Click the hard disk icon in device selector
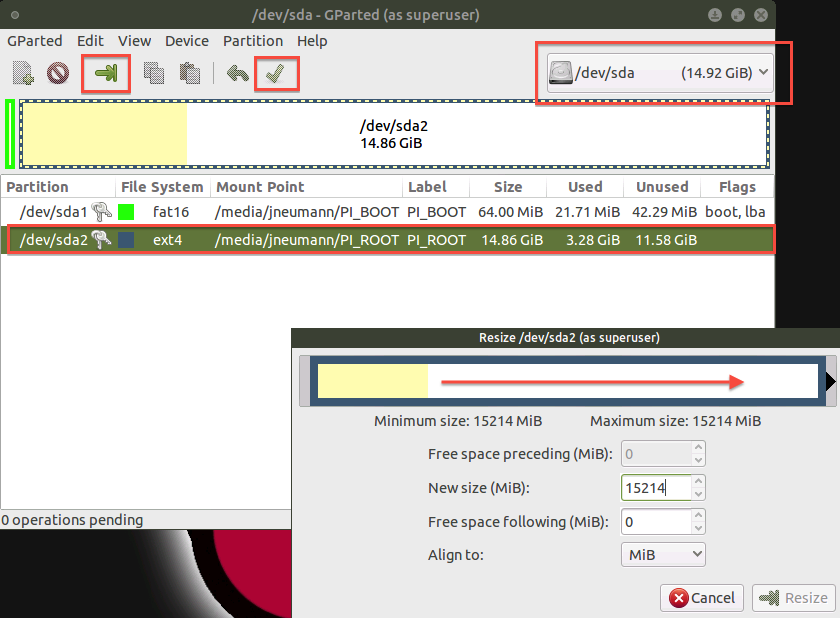This screenshot has height=618, width=840. (560, 73)
